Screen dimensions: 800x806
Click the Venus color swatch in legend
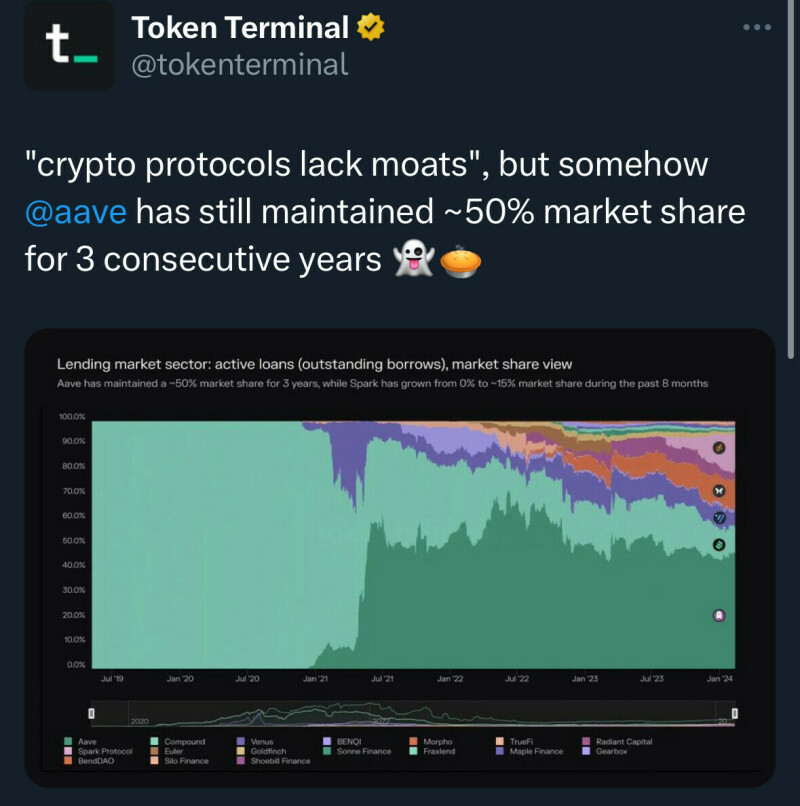241,741
